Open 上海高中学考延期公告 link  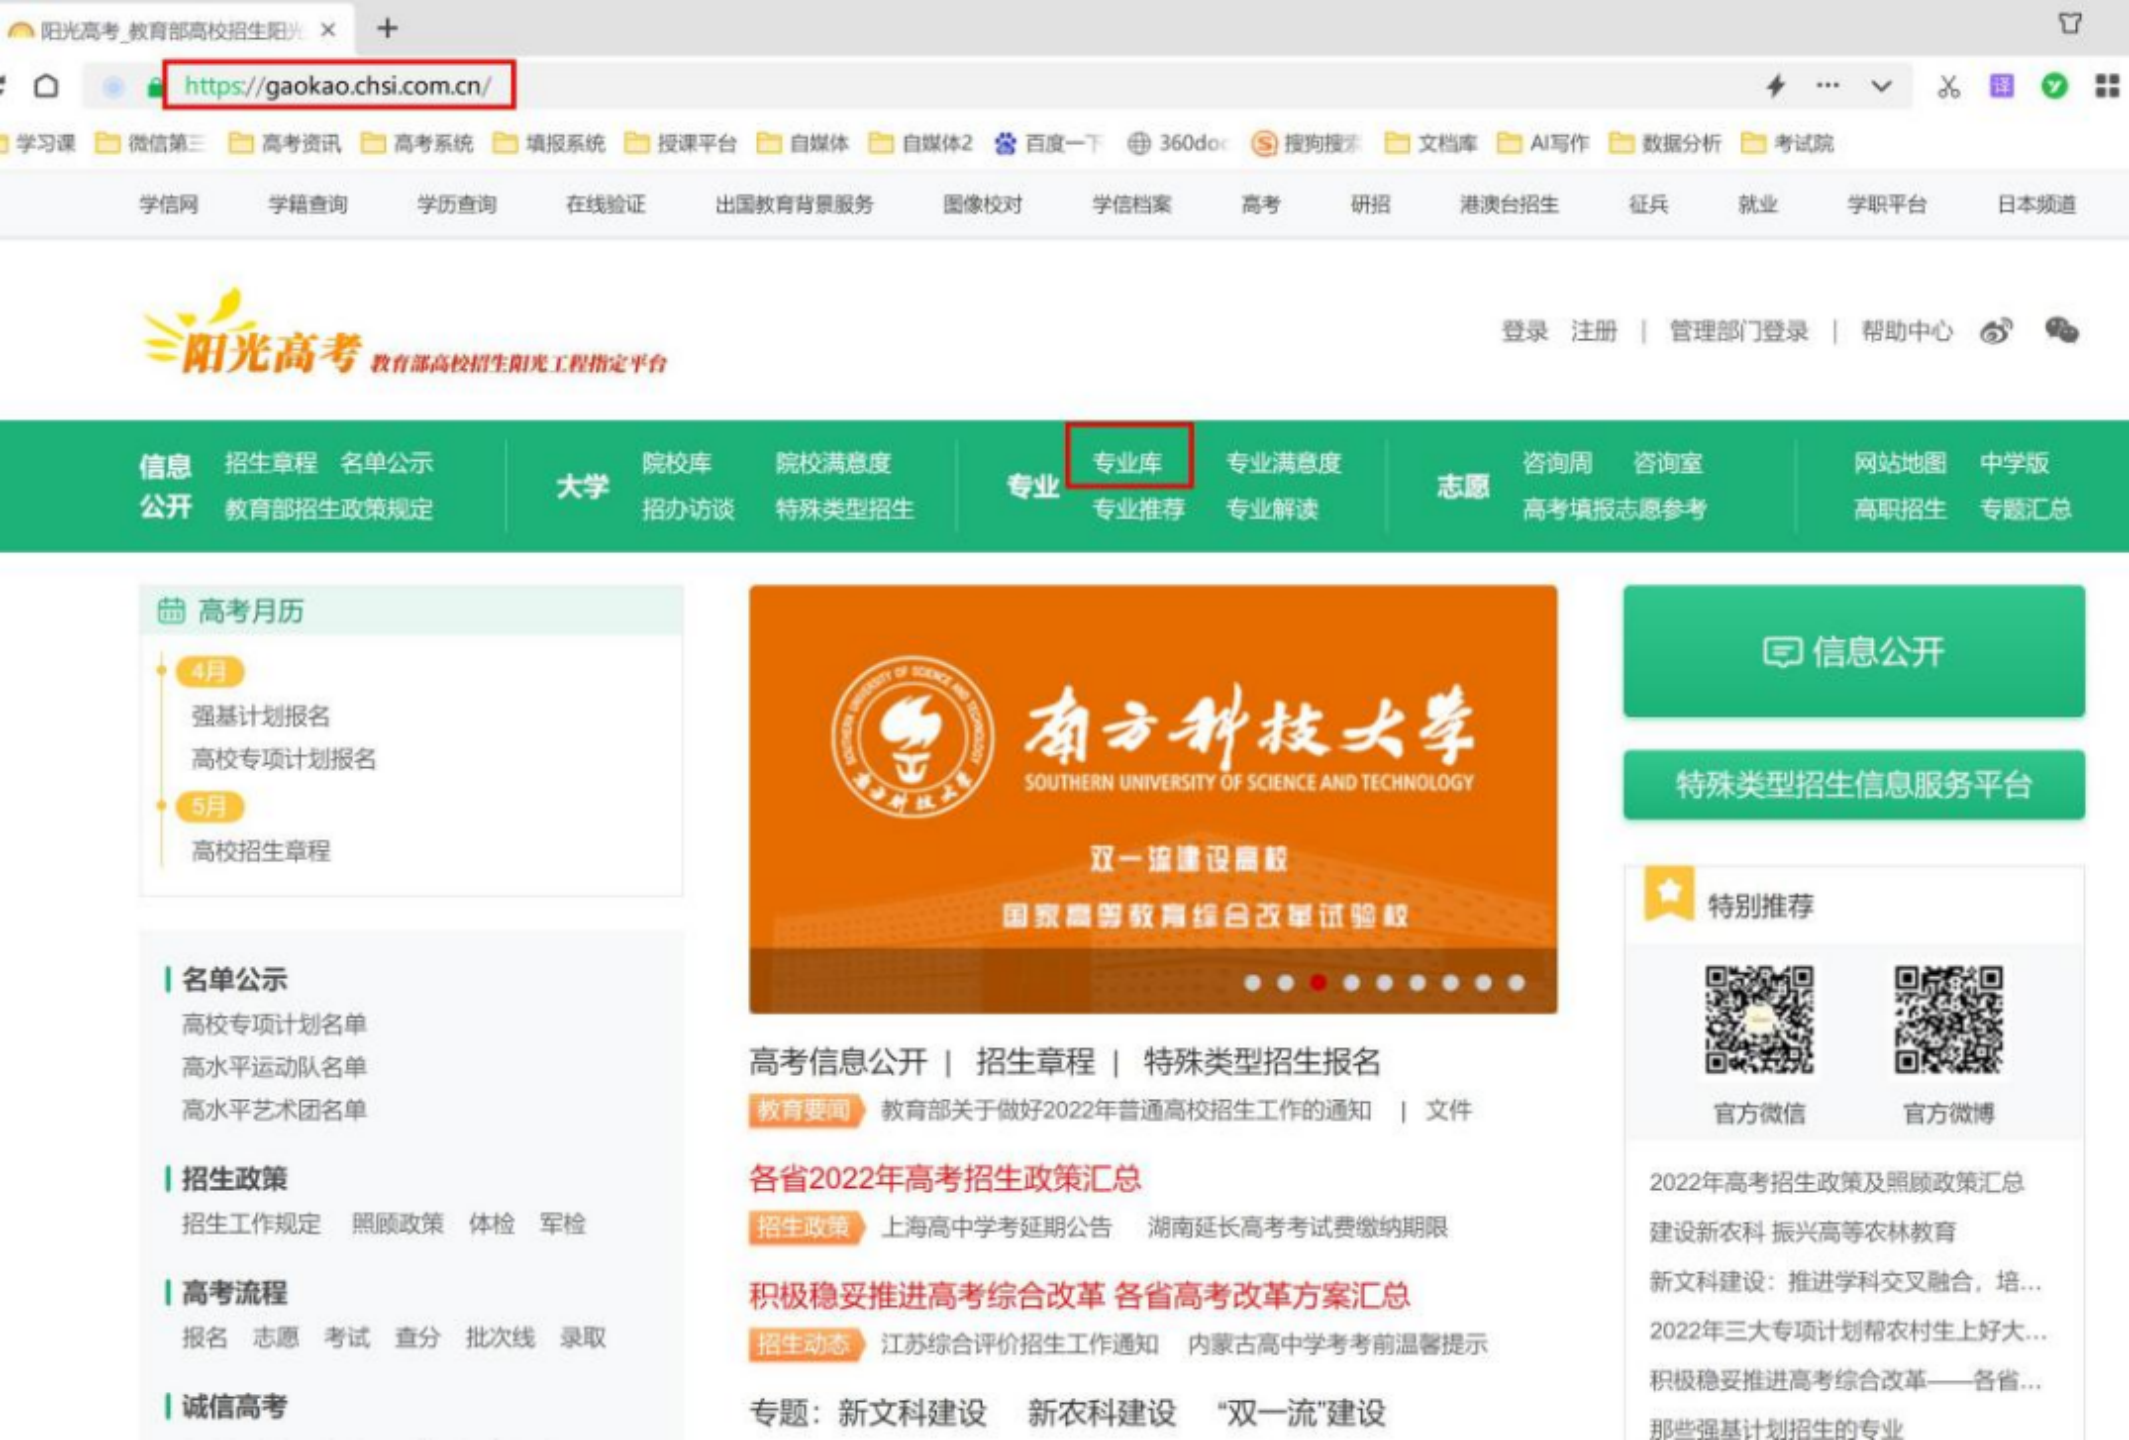(x=996, y=1226)
